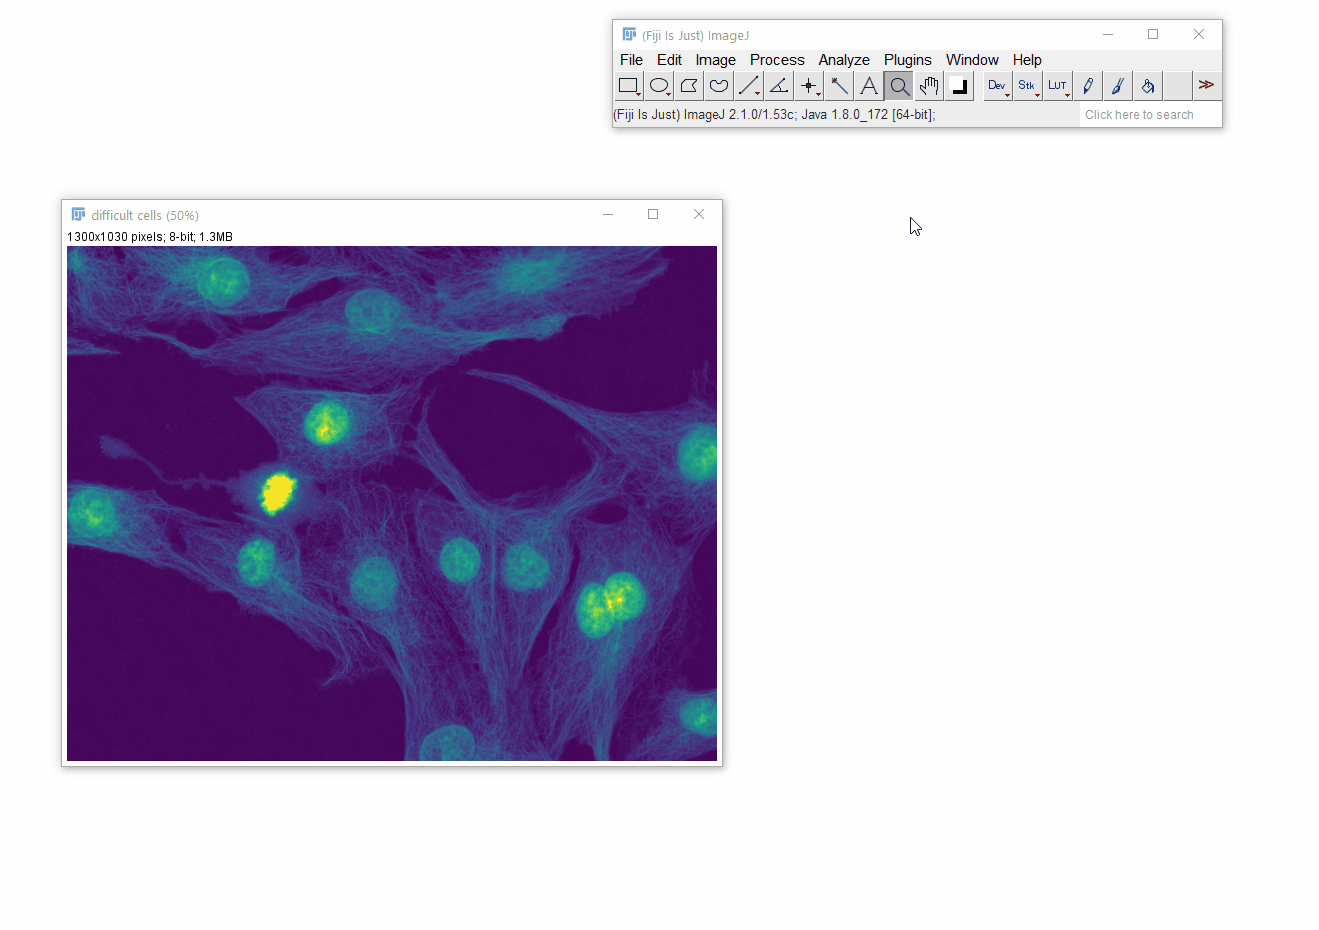
Task: Activate the Freehand selection tool
Action: (719, 86)
